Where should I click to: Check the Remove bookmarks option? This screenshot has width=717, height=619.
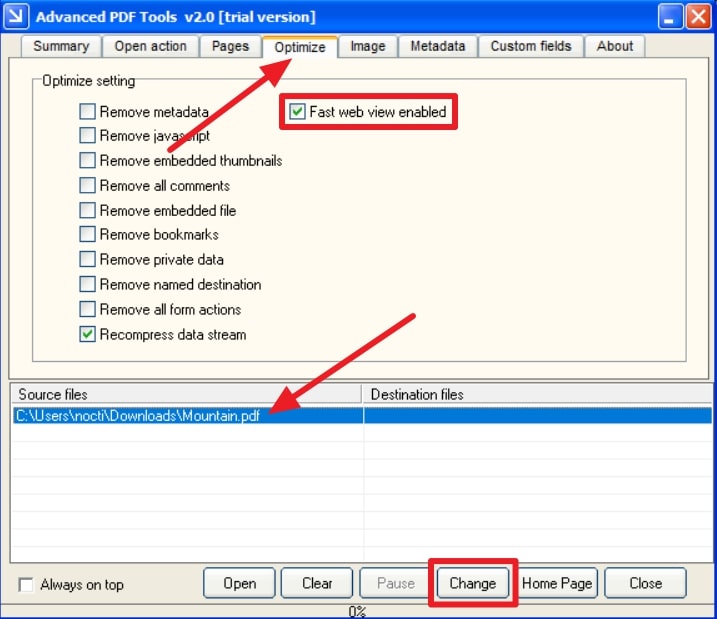(x=87, y=235)
